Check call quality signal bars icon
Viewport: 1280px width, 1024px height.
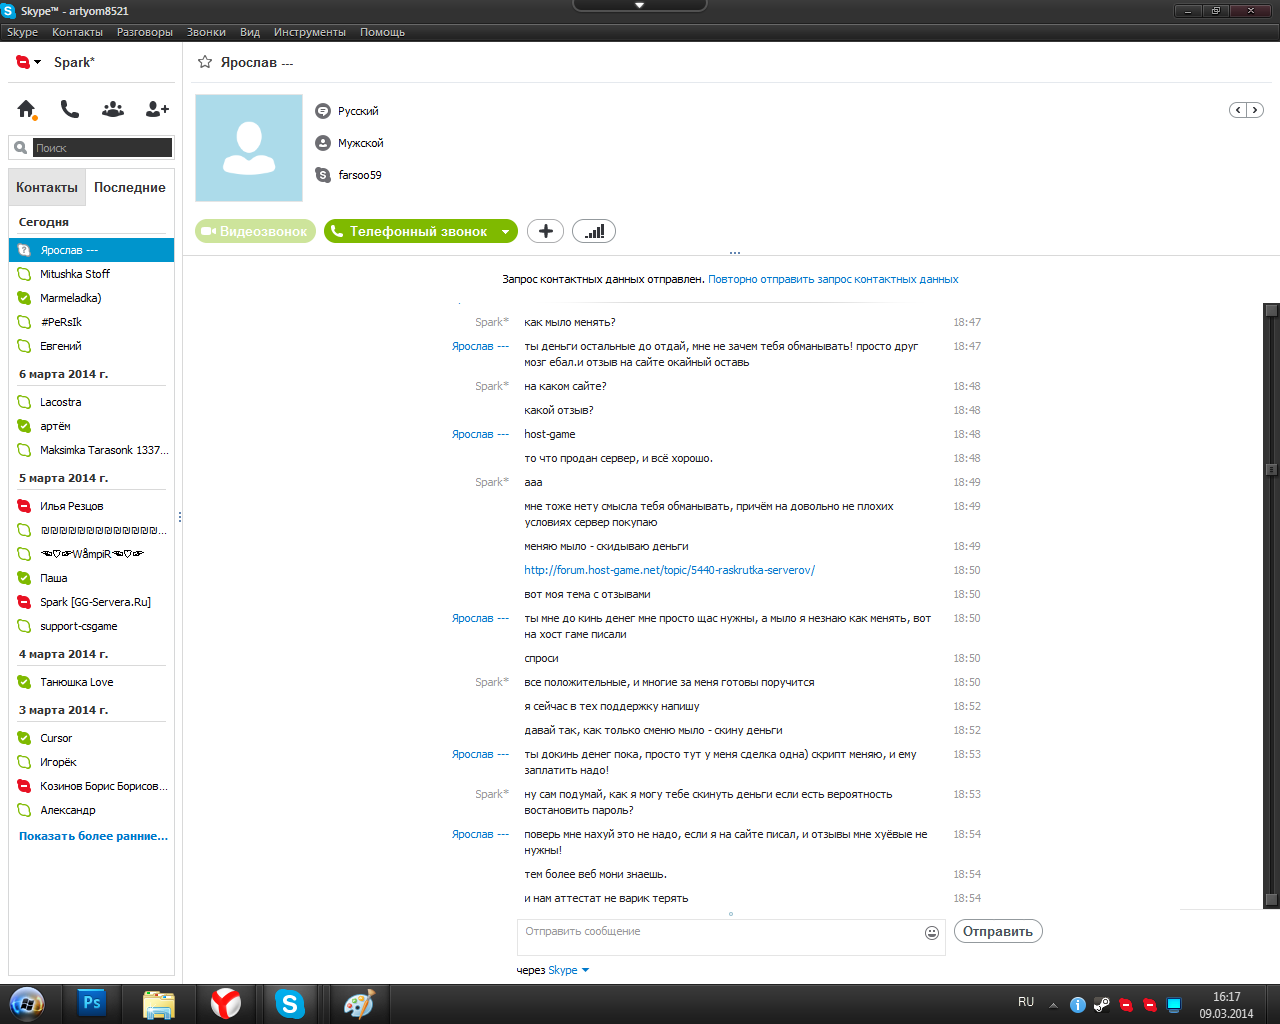coord(594,231)
